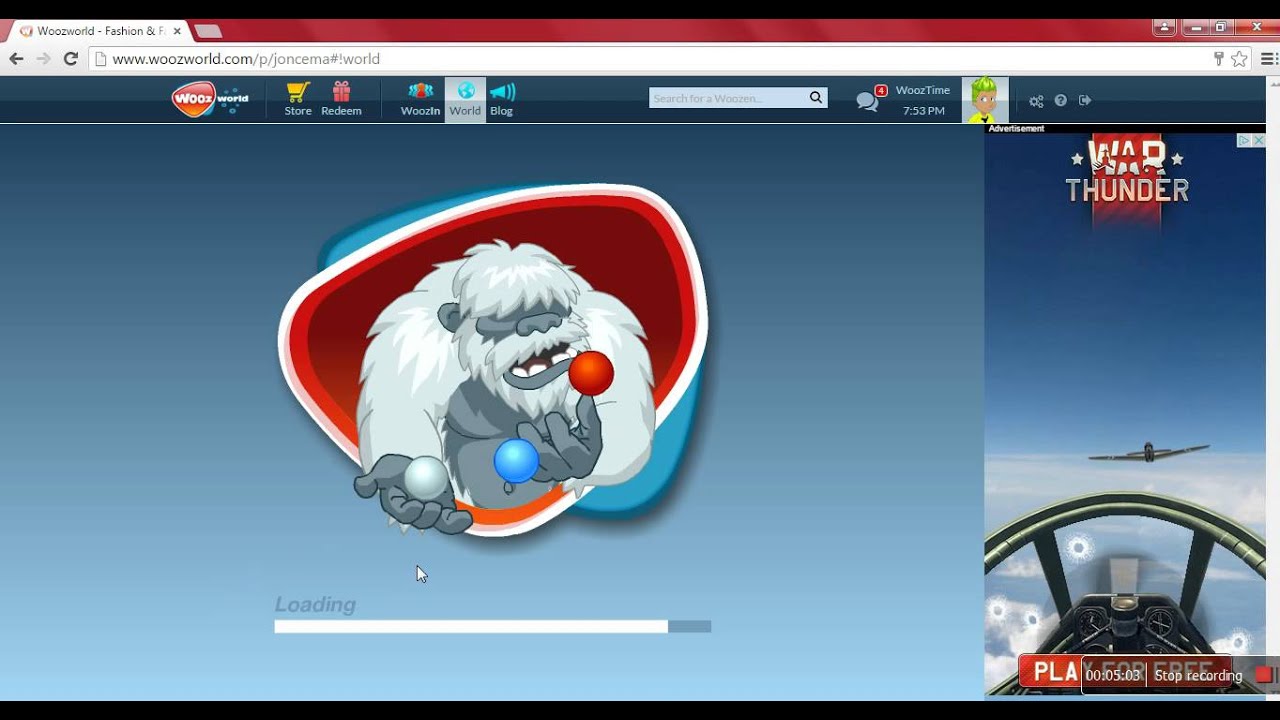Click the woozworld.com address bar
1280x720 pixels.
tap(650, 59)
